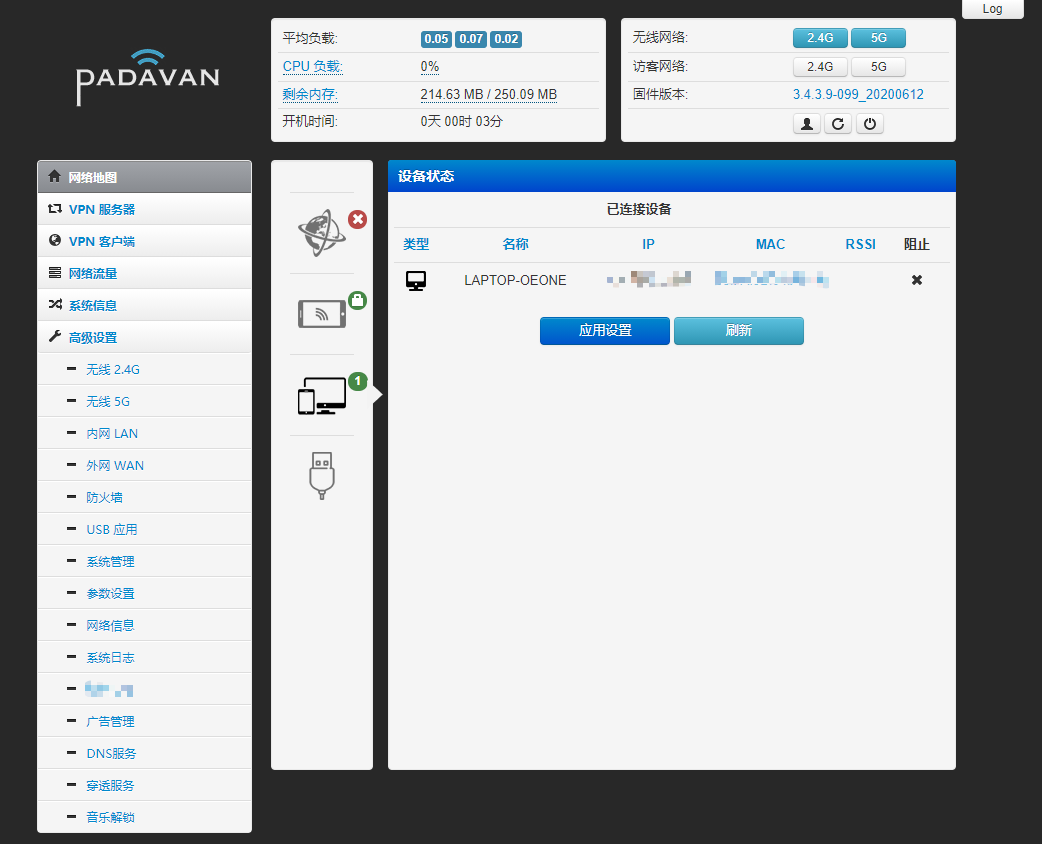Click the 刷新 button
The height and width of the screenshot is (844, 1042).
tap(738, 331)
